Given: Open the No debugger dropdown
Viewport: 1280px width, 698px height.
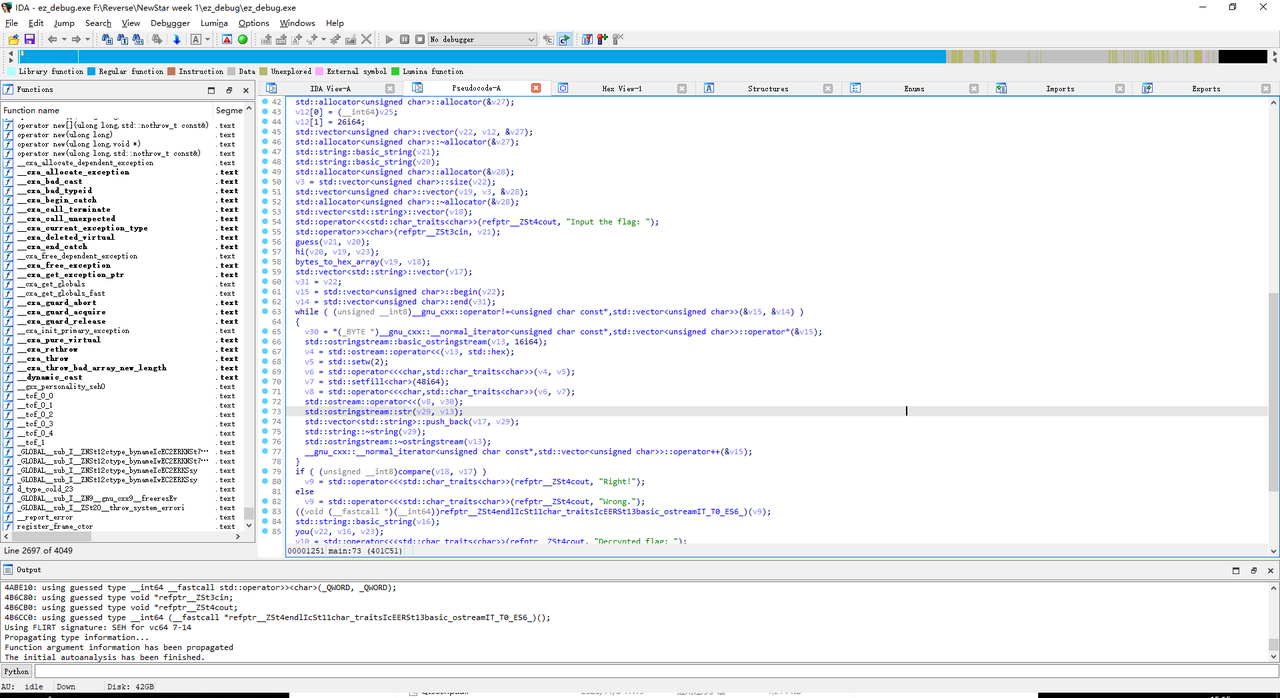Looking at the screenshot, I should click(482, 39).
